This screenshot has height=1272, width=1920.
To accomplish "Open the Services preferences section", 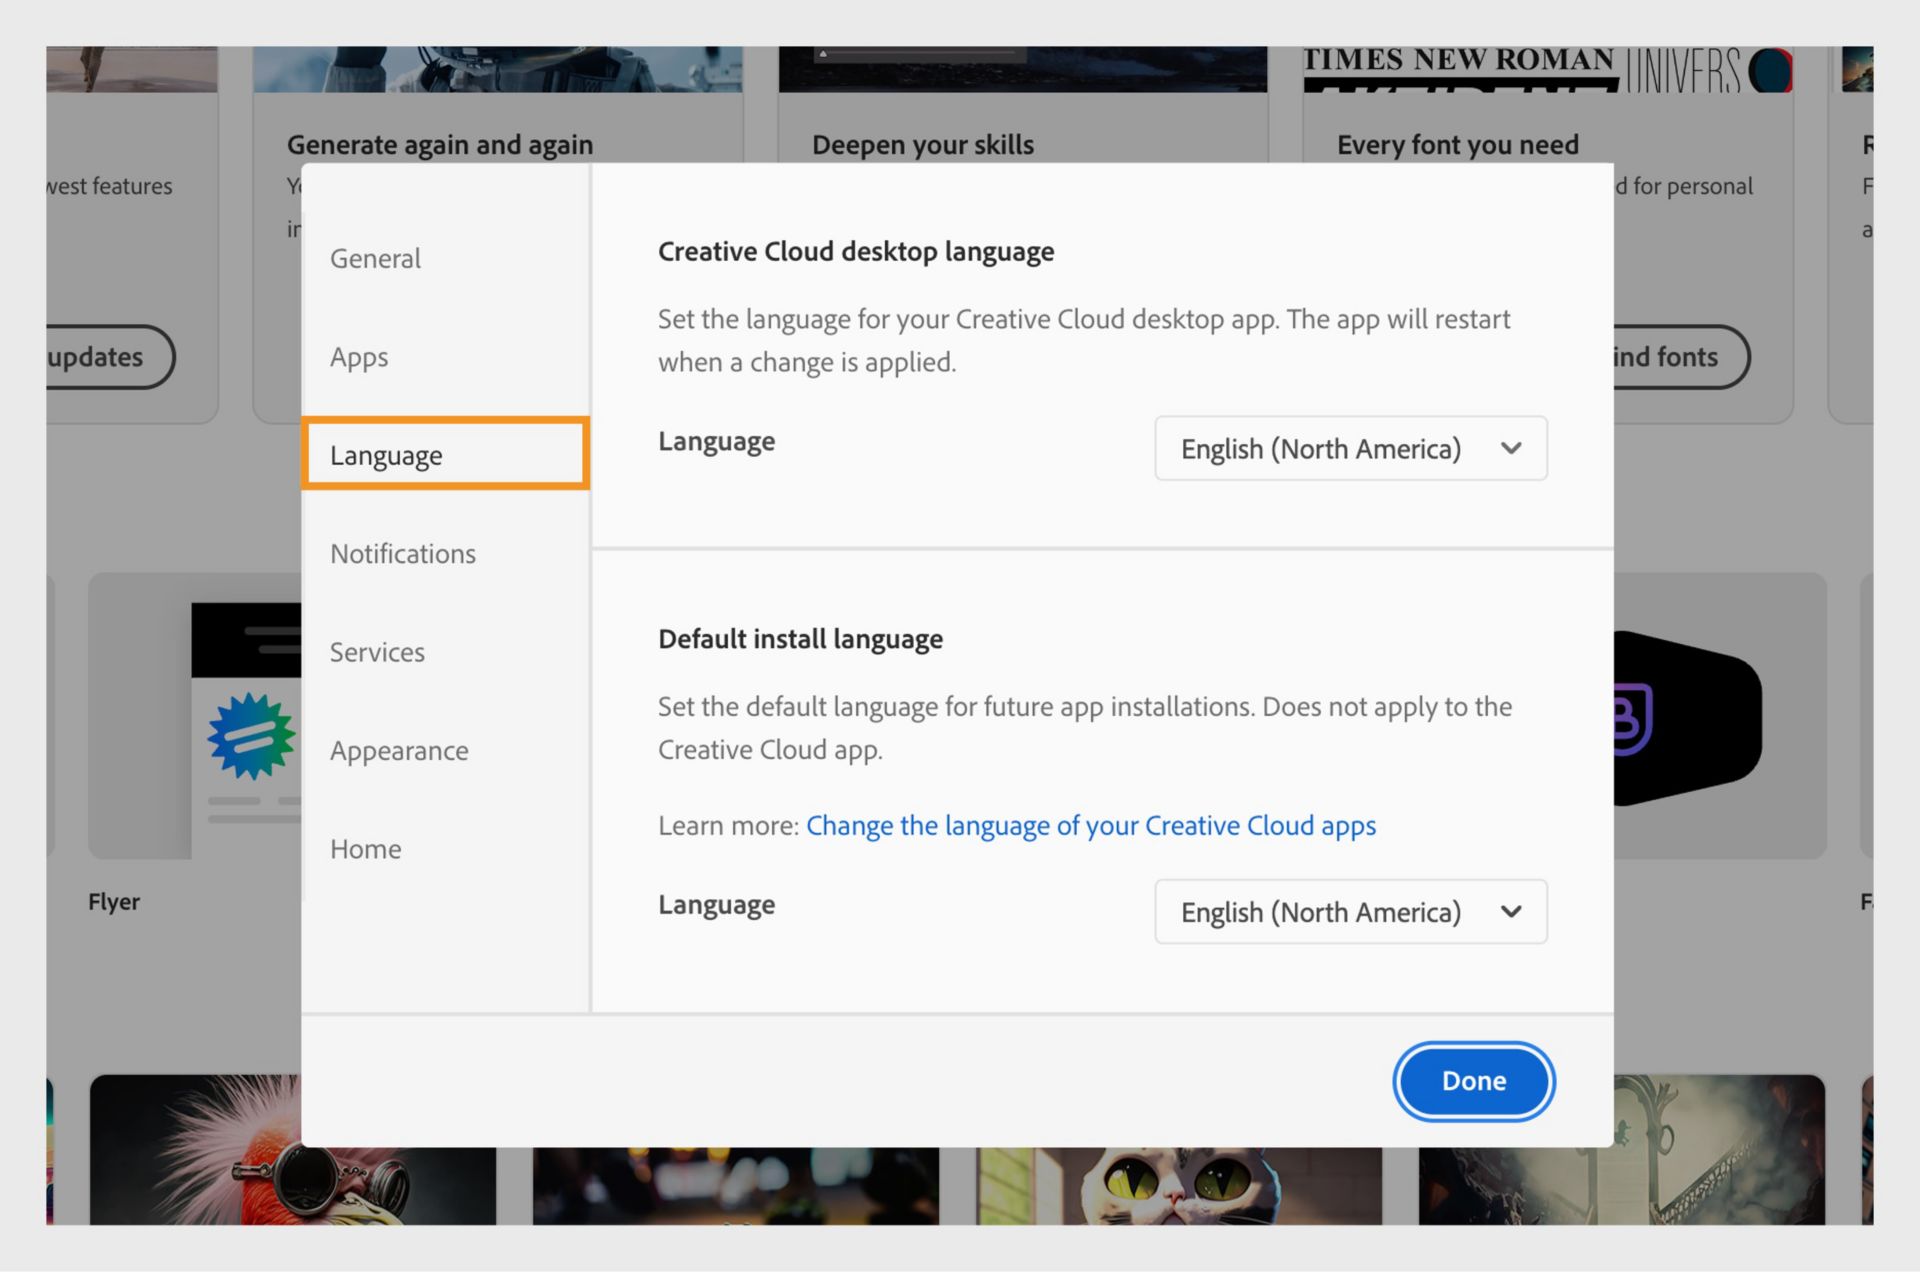I will pyautogui.click(x=377, y=651).
